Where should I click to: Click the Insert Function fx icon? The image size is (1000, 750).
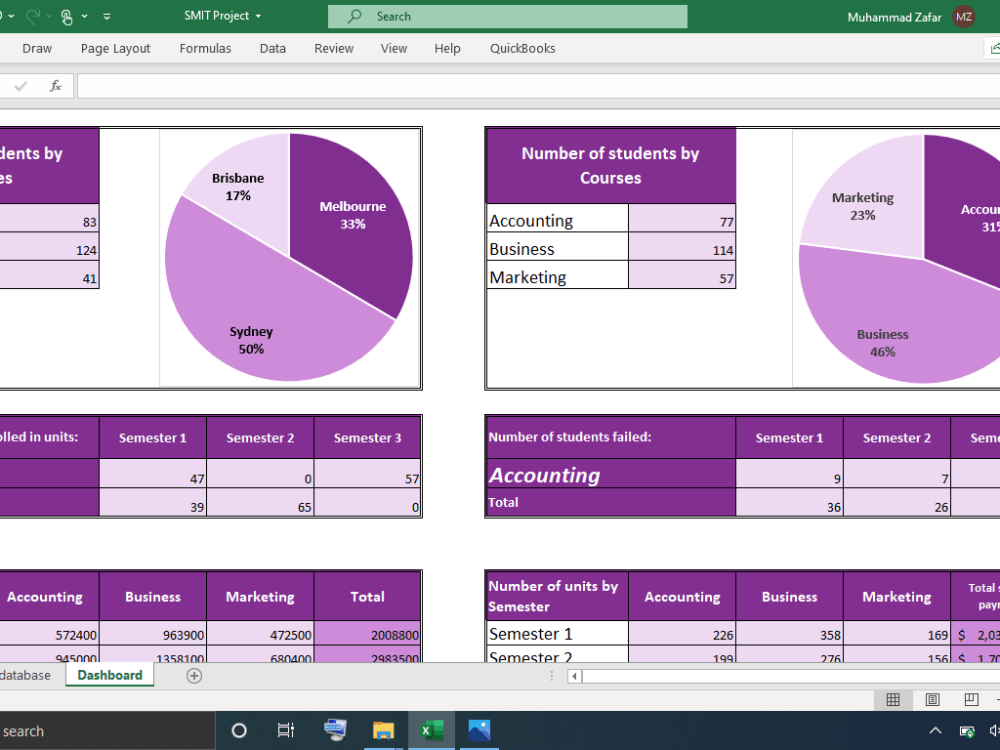click(55, 85)
